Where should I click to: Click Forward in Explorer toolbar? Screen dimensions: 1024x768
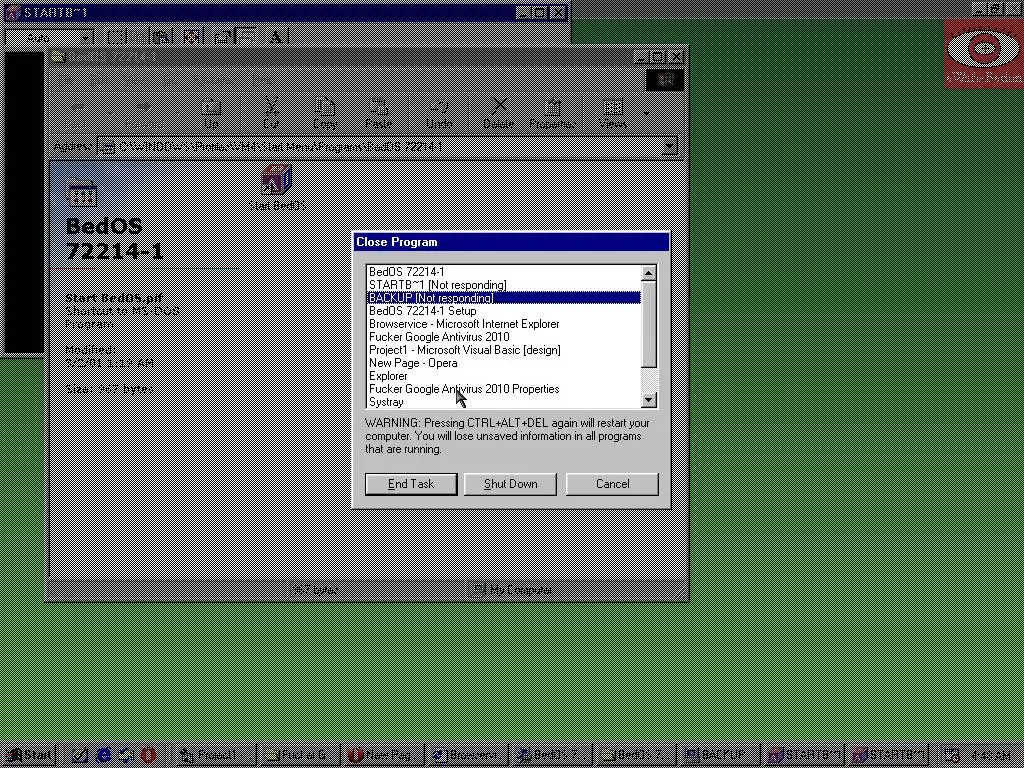(x=144, y=114)
